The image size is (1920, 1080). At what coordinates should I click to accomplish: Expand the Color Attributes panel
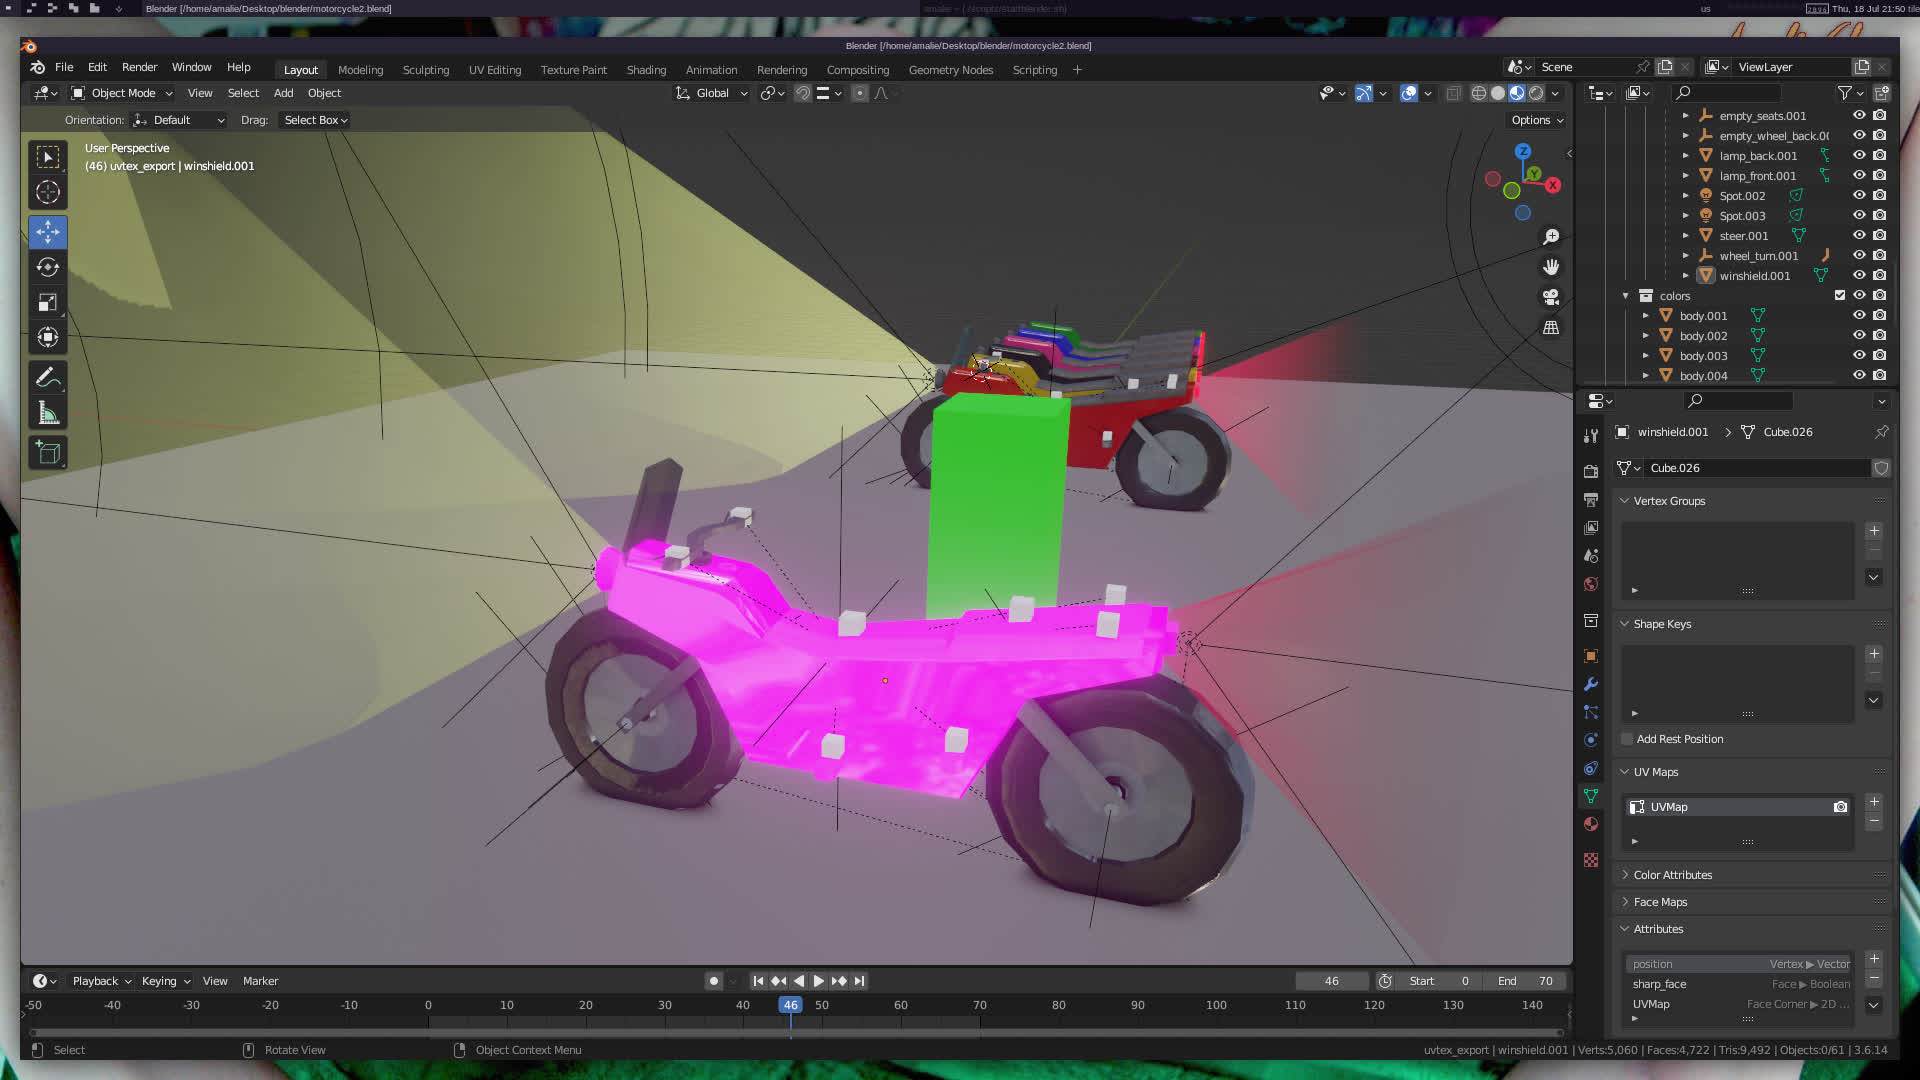pyautogui.click(x=1672, y=875)
